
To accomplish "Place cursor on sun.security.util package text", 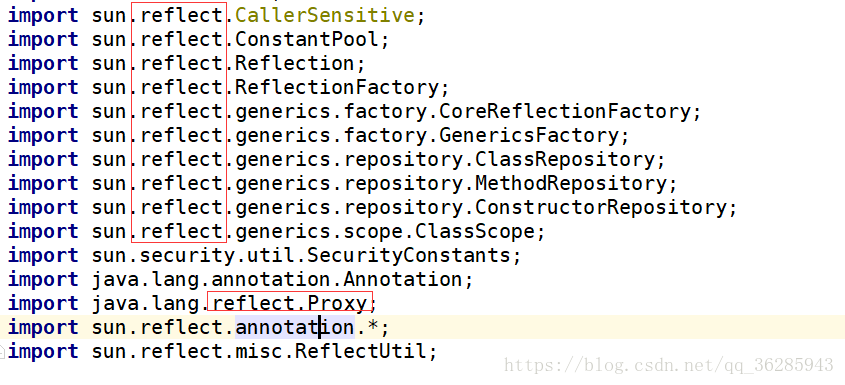I will tap(193, 255).
